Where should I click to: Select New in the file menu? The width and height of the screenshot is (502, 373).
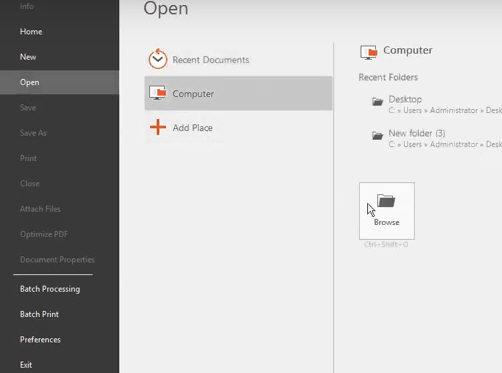[x=28, y=57]
